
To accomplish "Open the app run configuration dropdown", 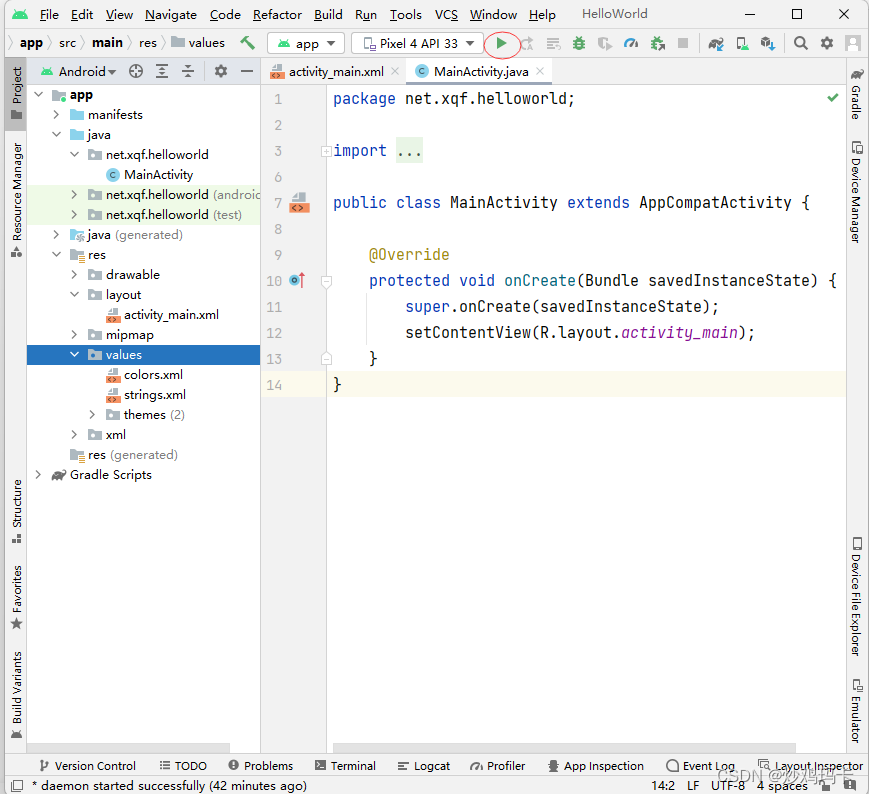I will (306, 43).
